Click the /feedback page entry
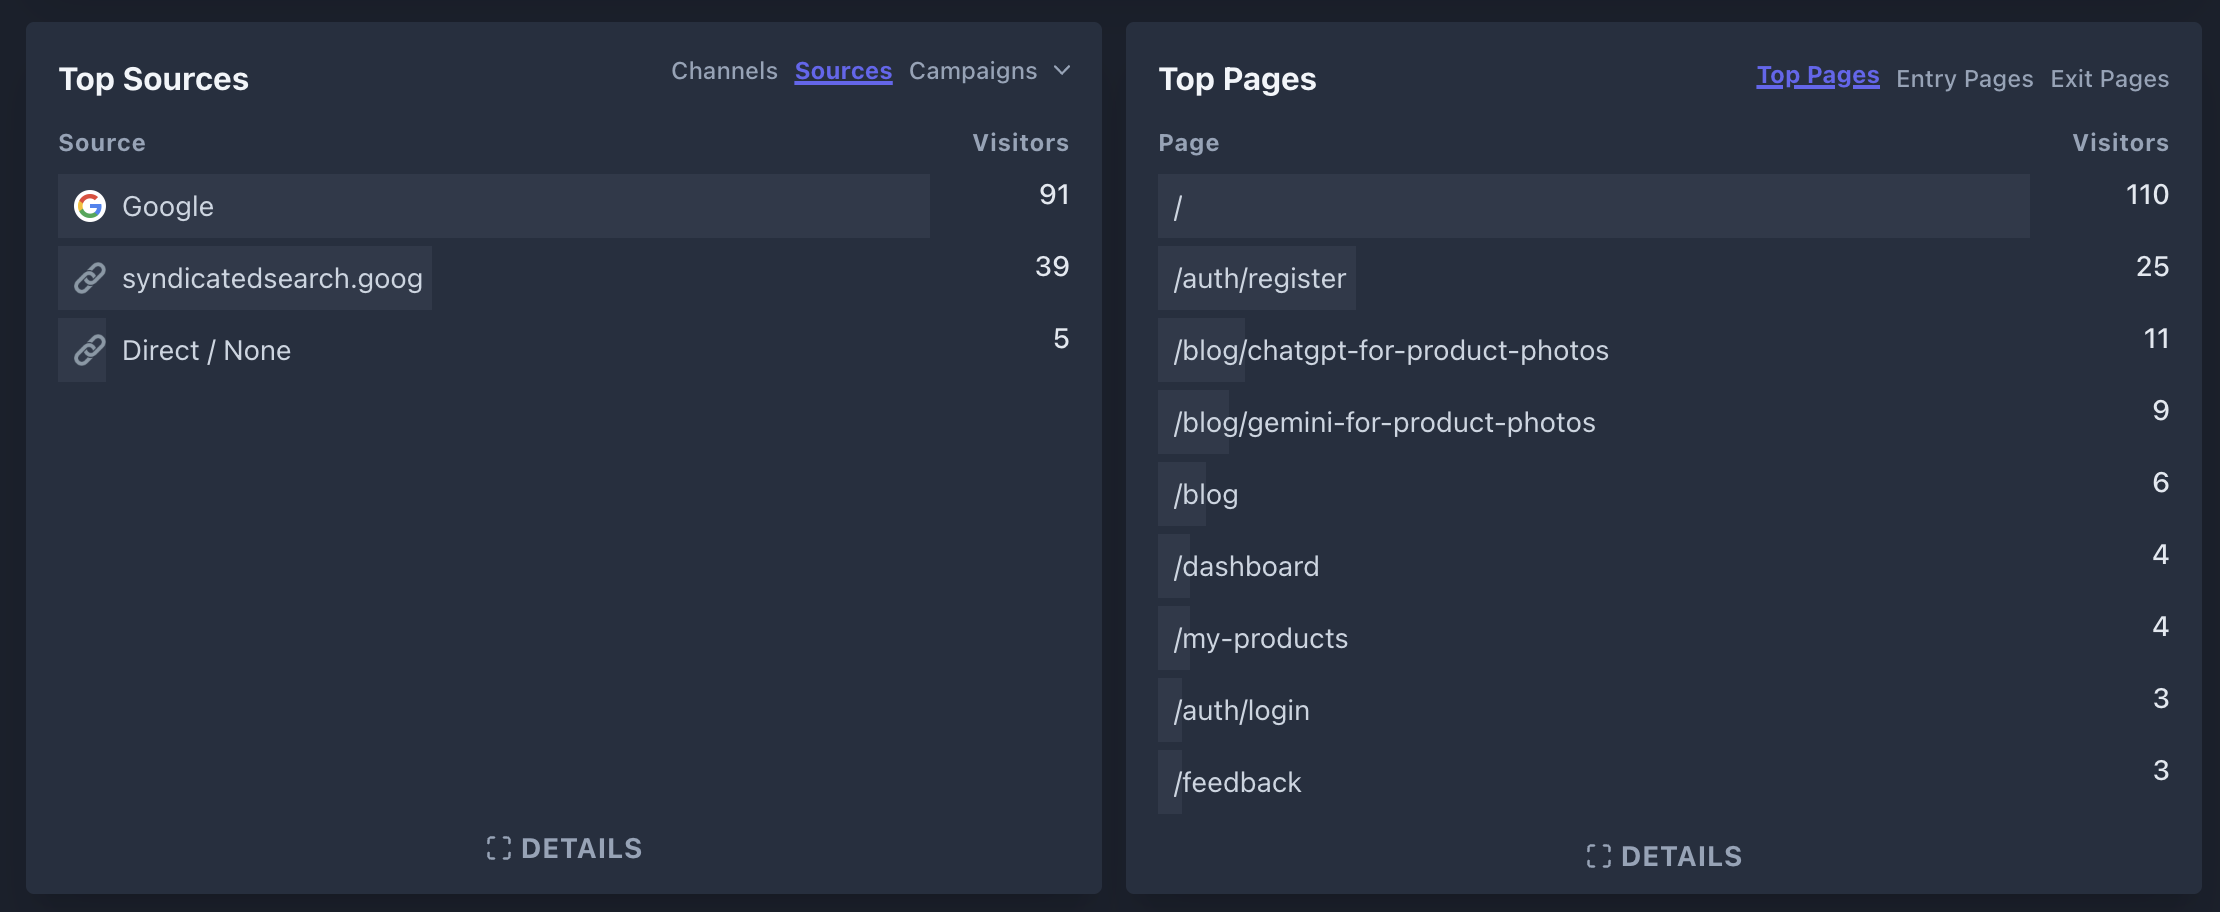Screen dimensions: 2220x912 click(x=1237, y=782)
